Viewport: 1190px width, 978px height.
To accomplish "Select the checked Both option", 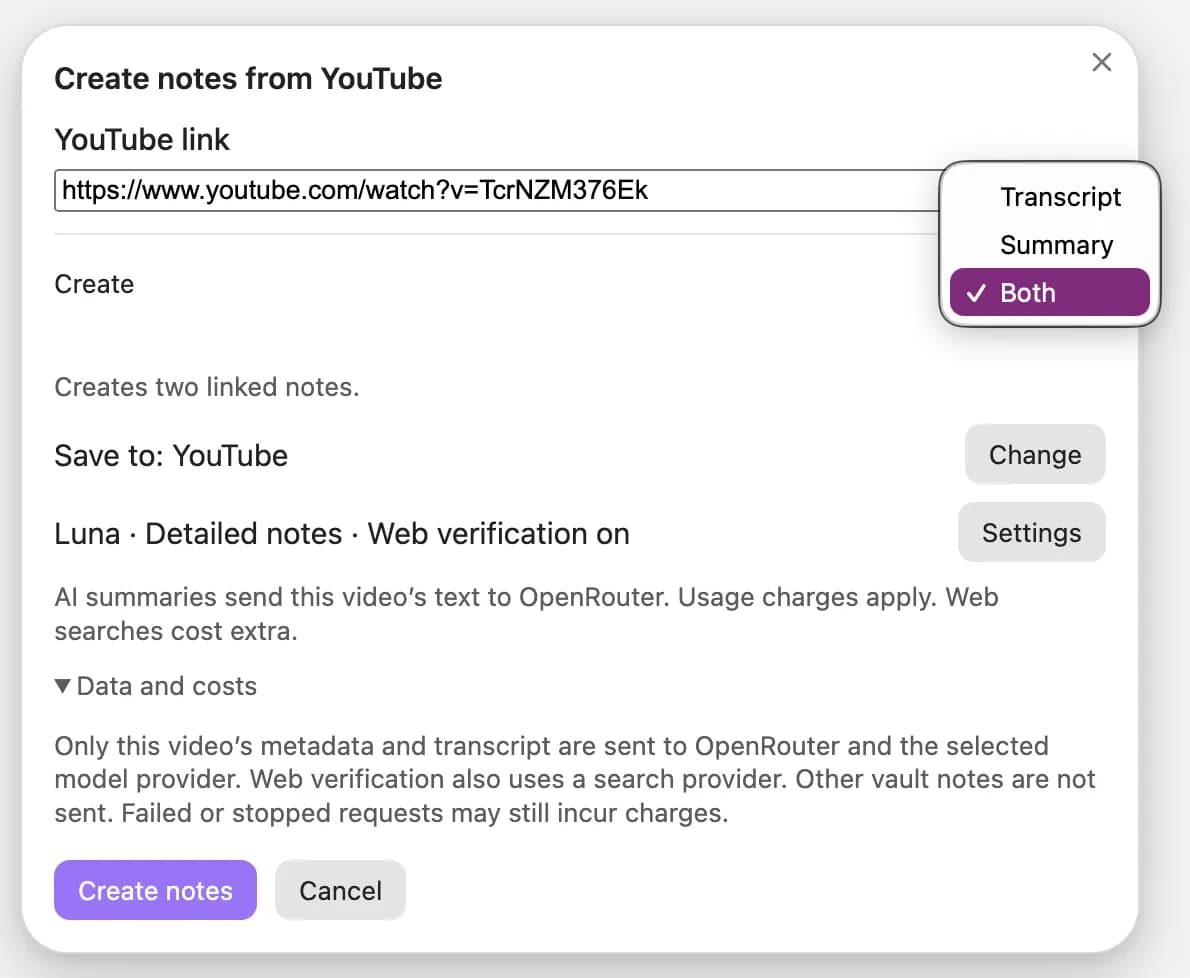I will [1050, 292].
